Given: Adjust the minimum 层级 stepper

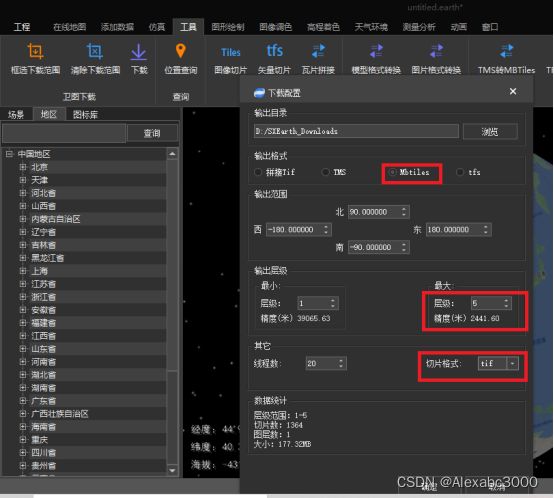Looking at the screenshot, I should coord(333,303).
